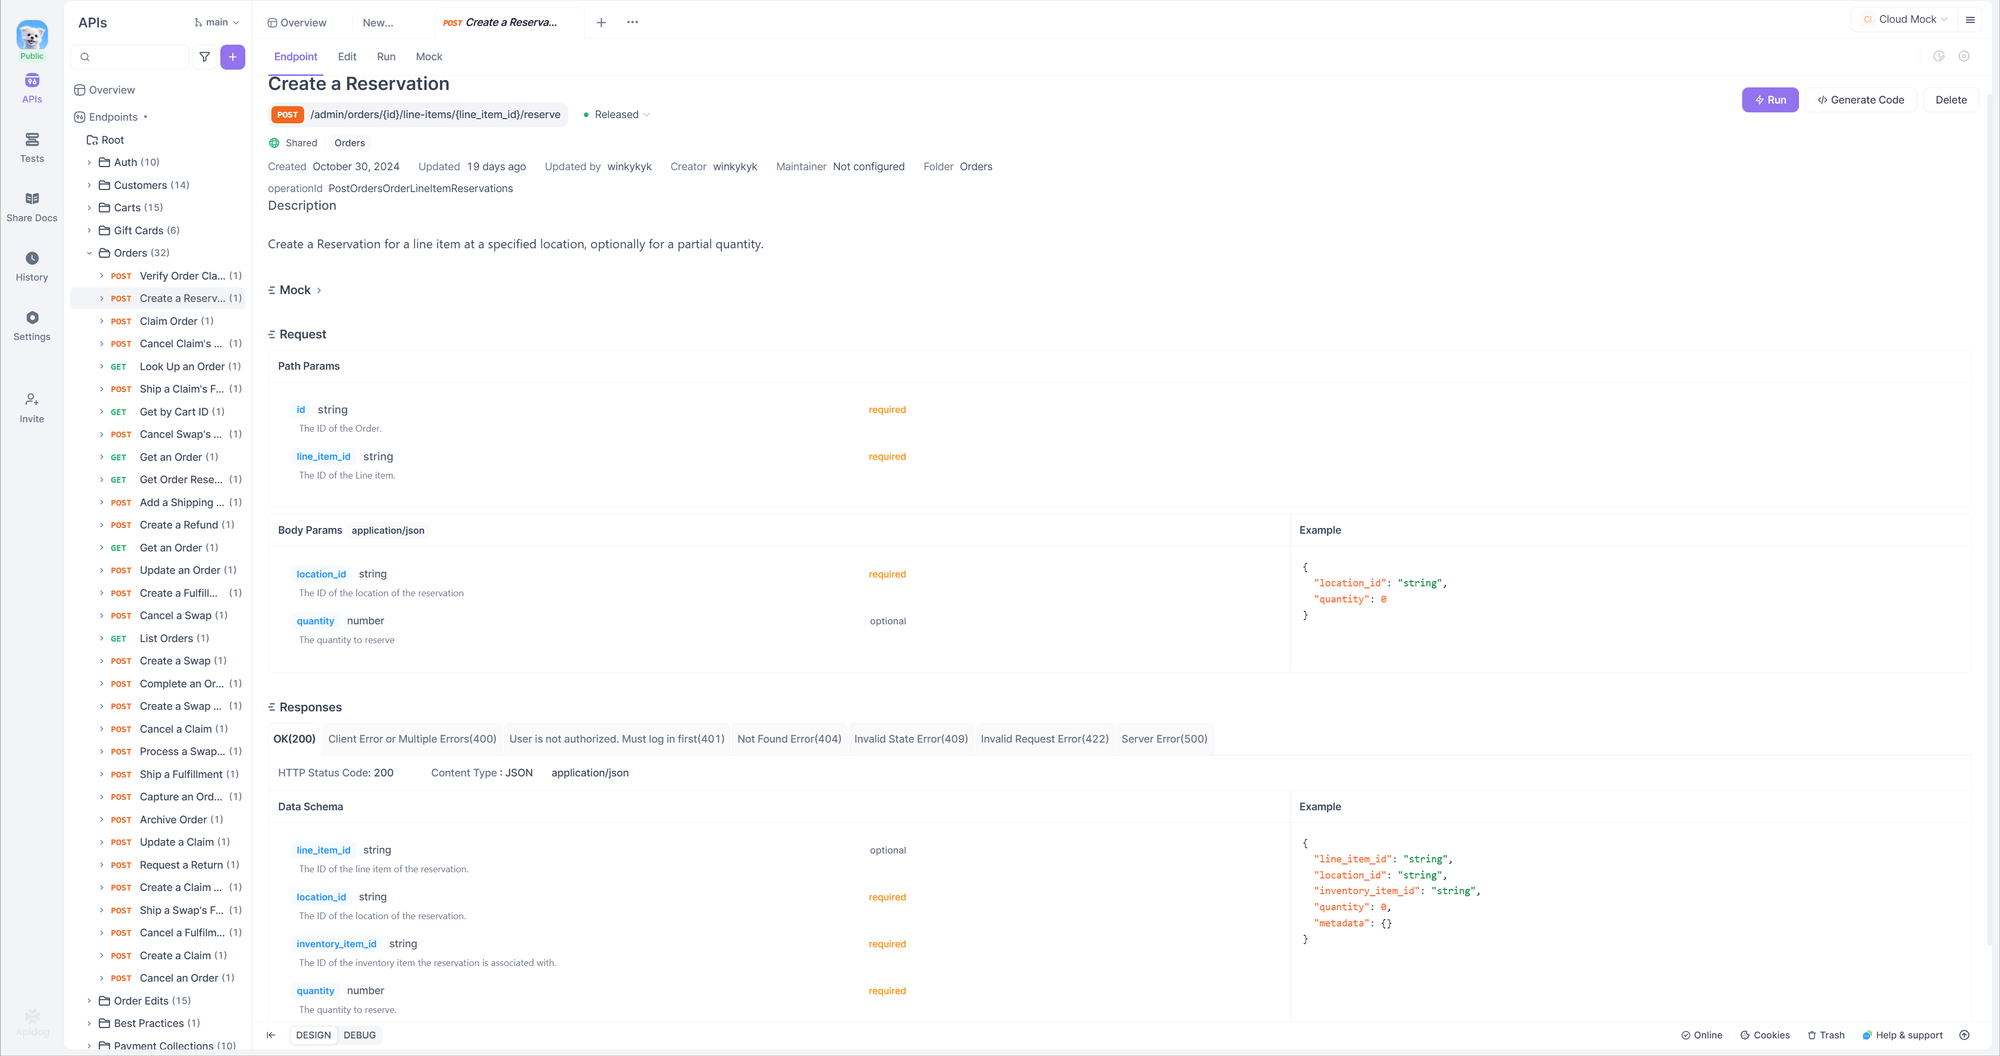This screenshot has height=1056, width=2000.
Task: Click the round icon right of Help & support
Action: click(x=1964, y=1035)
